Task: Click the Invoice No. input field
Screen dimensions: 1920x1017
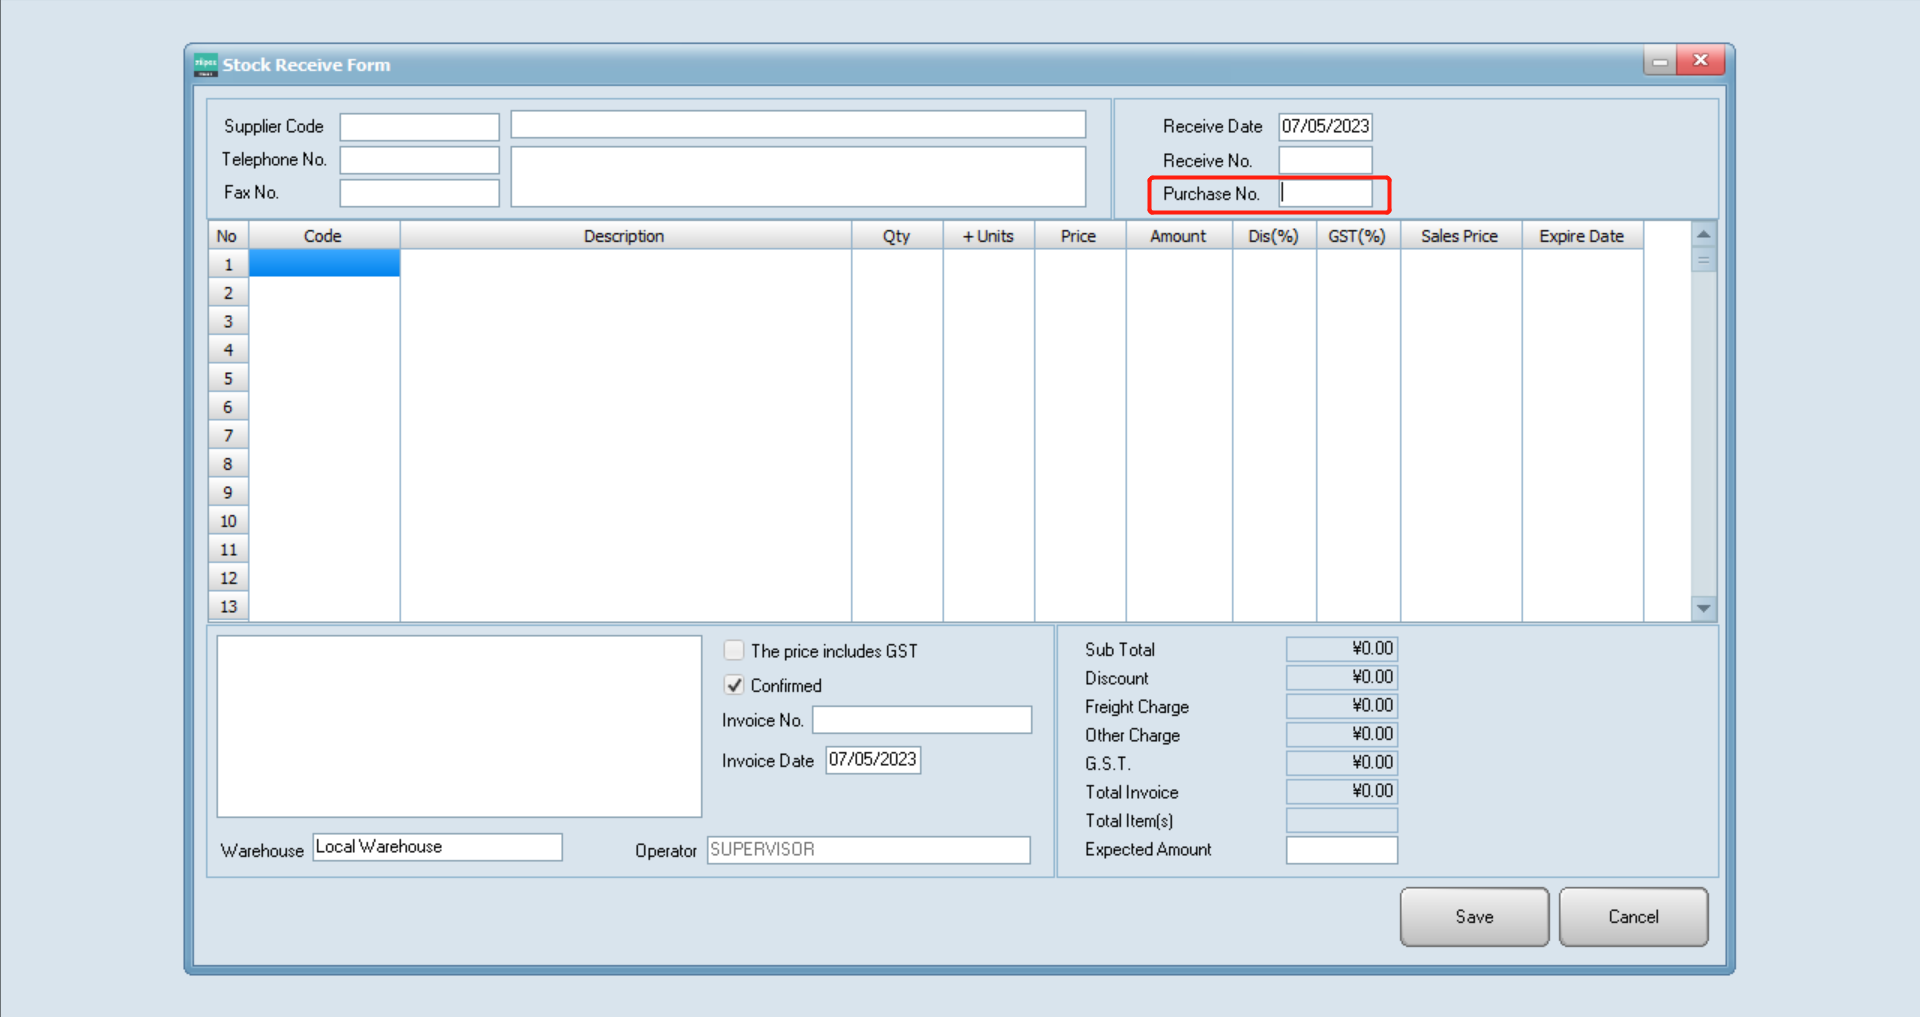Action: 921,719
